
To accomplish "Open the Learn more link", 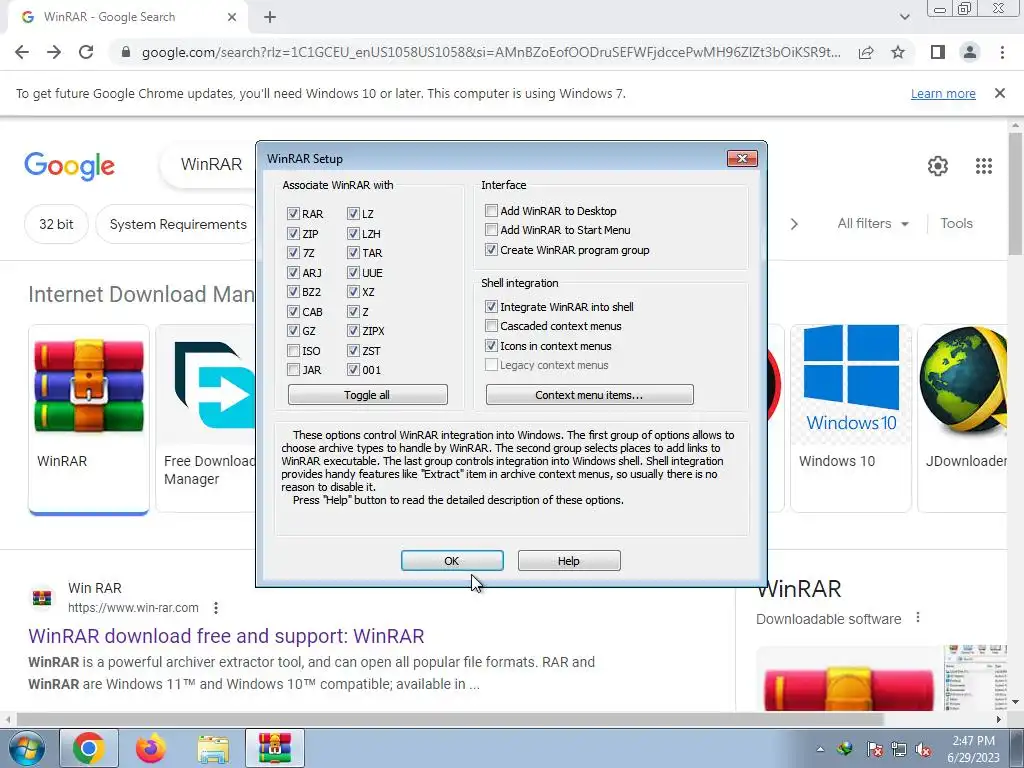I will (943, 93).
